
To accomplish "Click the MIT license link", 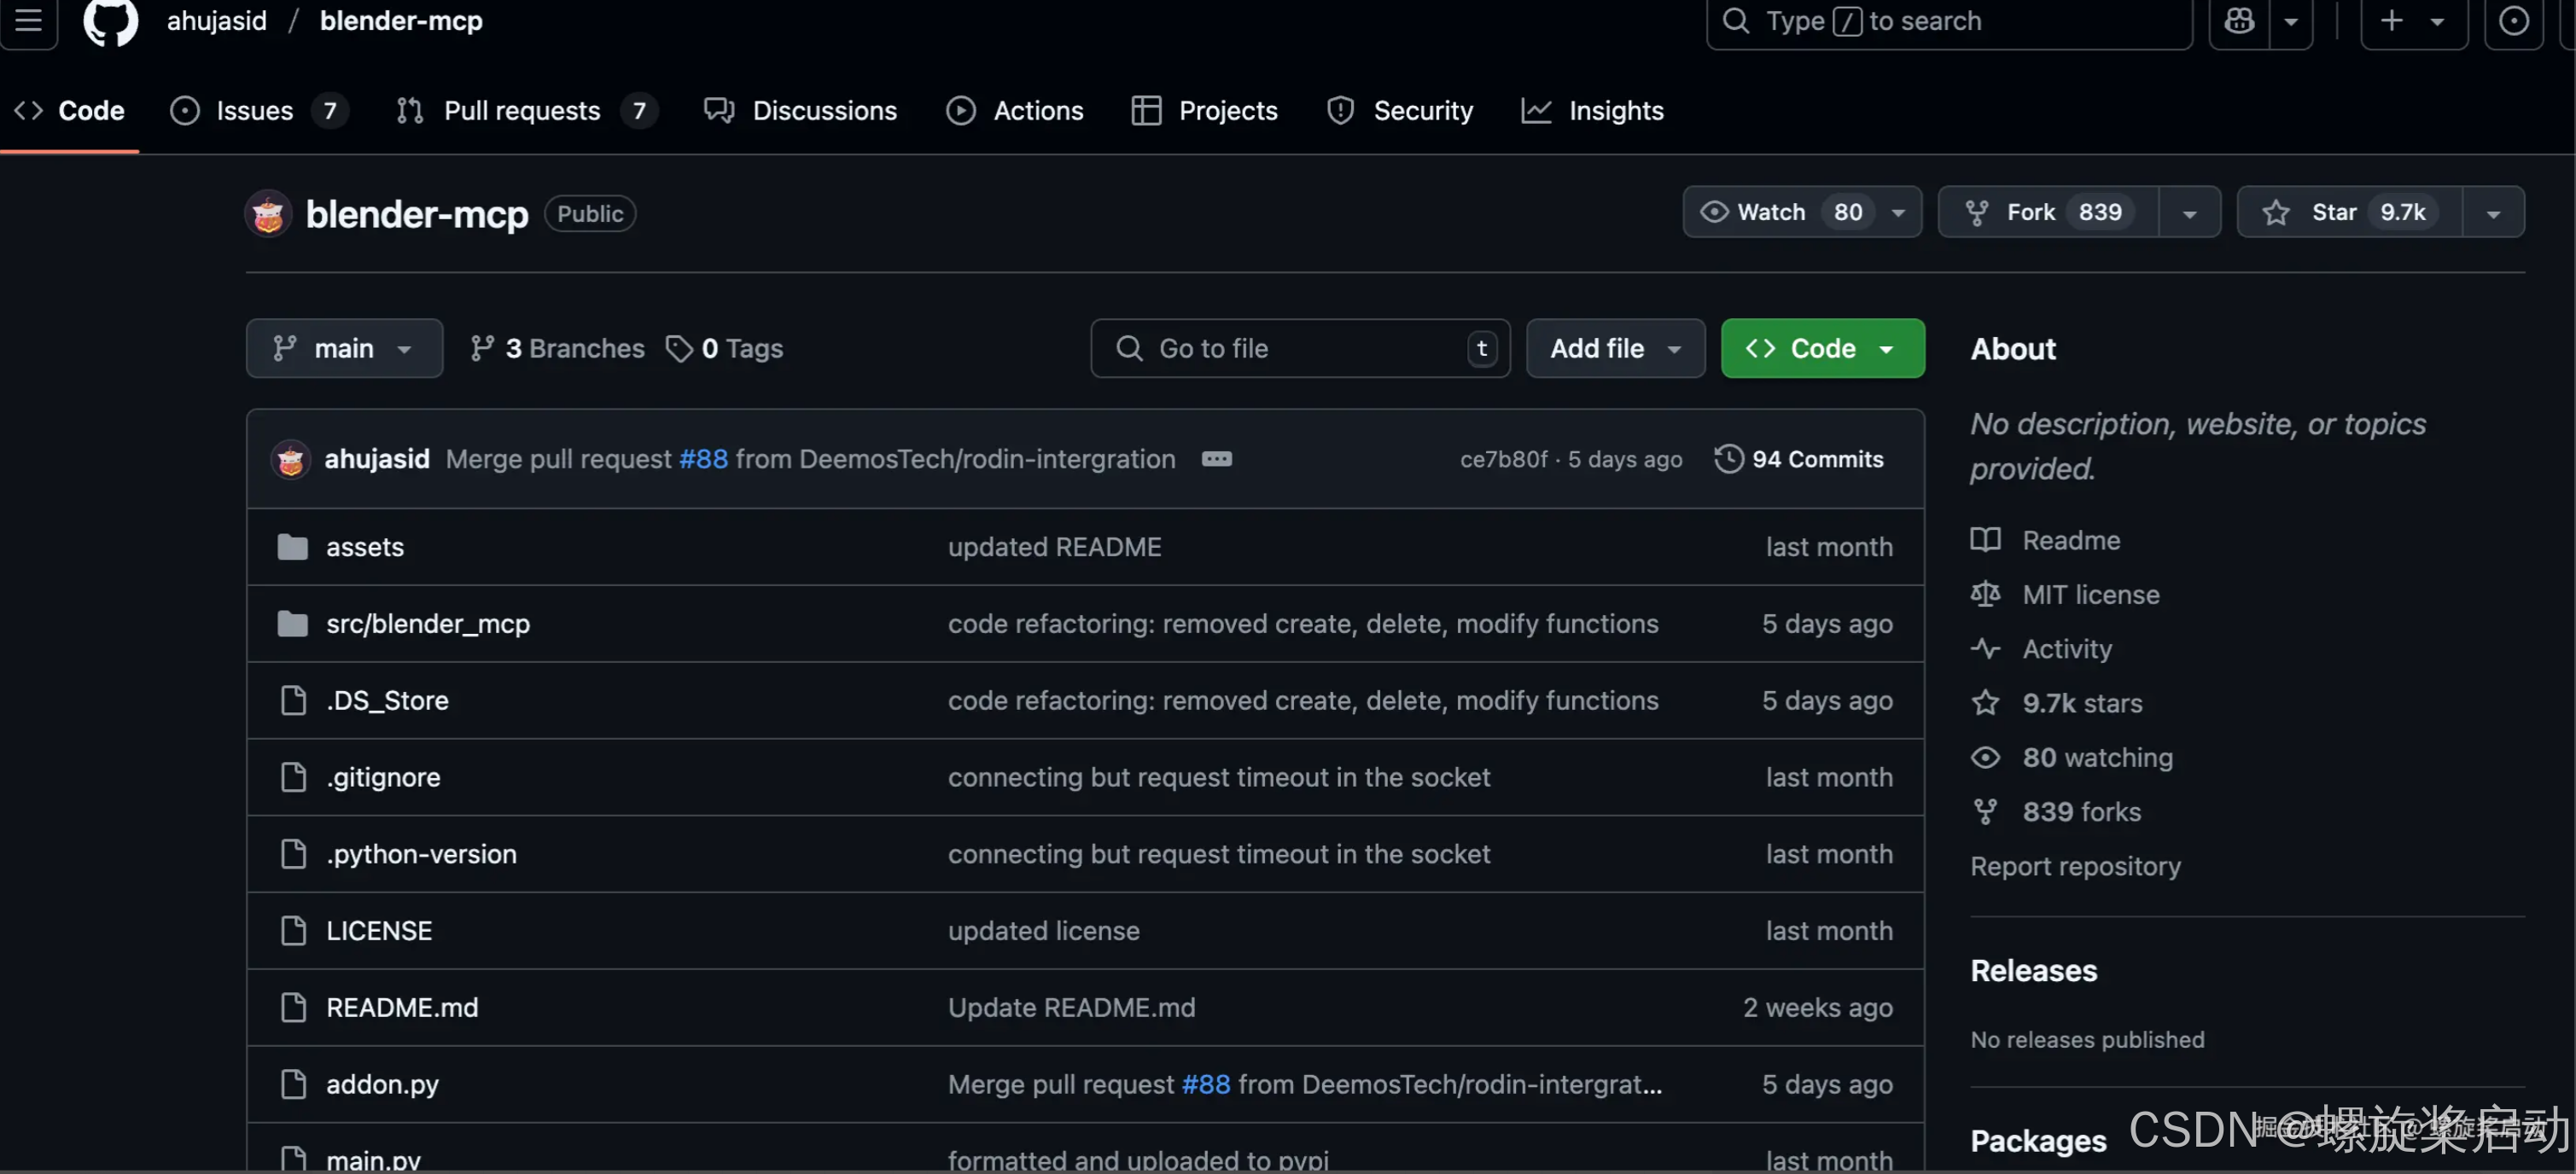I will (2090, 595).
